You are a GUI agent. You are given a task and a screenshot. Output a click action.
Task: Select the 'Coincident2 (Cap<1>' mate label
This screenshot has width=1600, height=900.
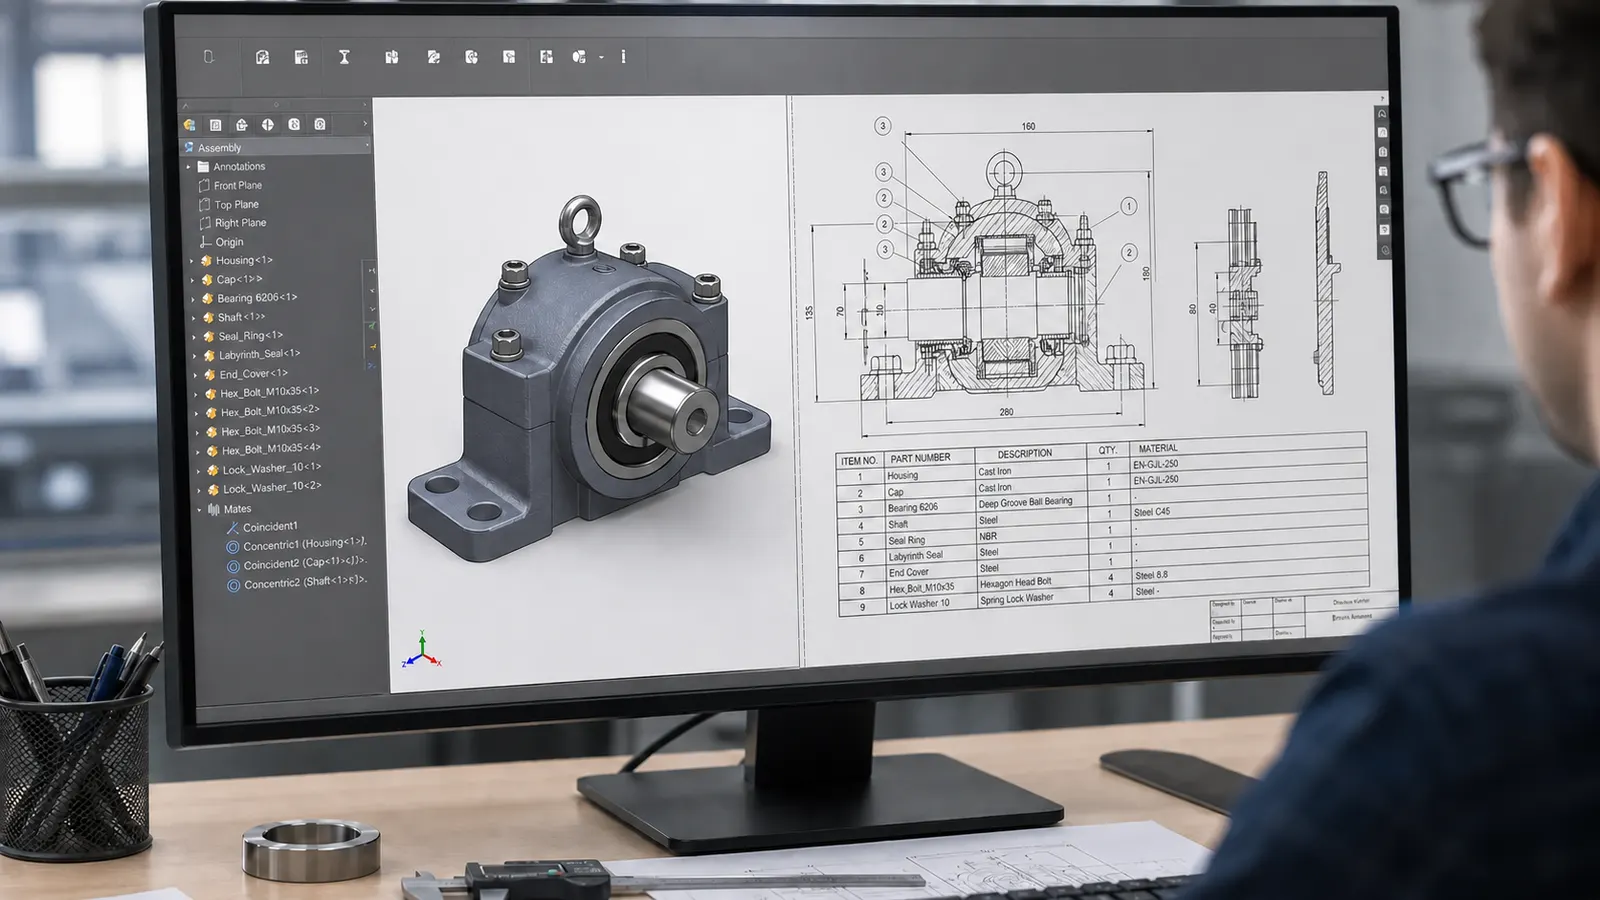pyautogui.click(x=303, y=563)
